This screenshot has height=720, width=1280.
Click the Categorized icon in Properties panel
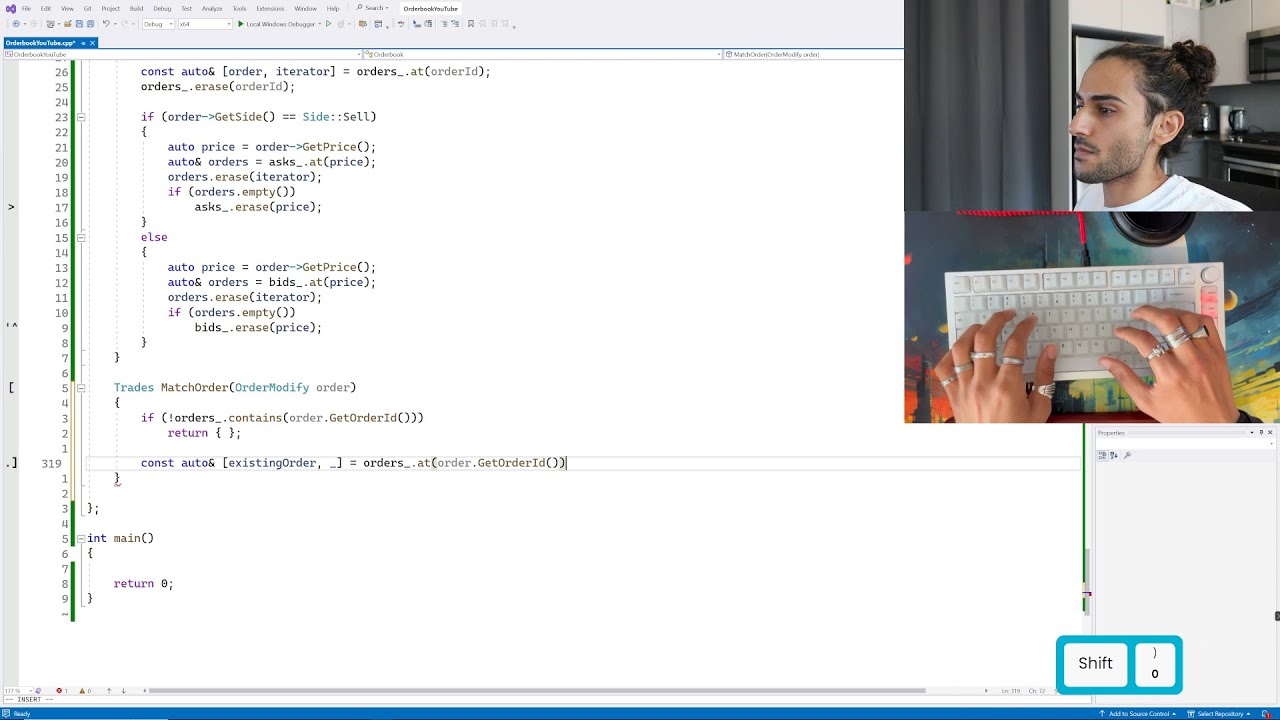[x=1103, y=455]
